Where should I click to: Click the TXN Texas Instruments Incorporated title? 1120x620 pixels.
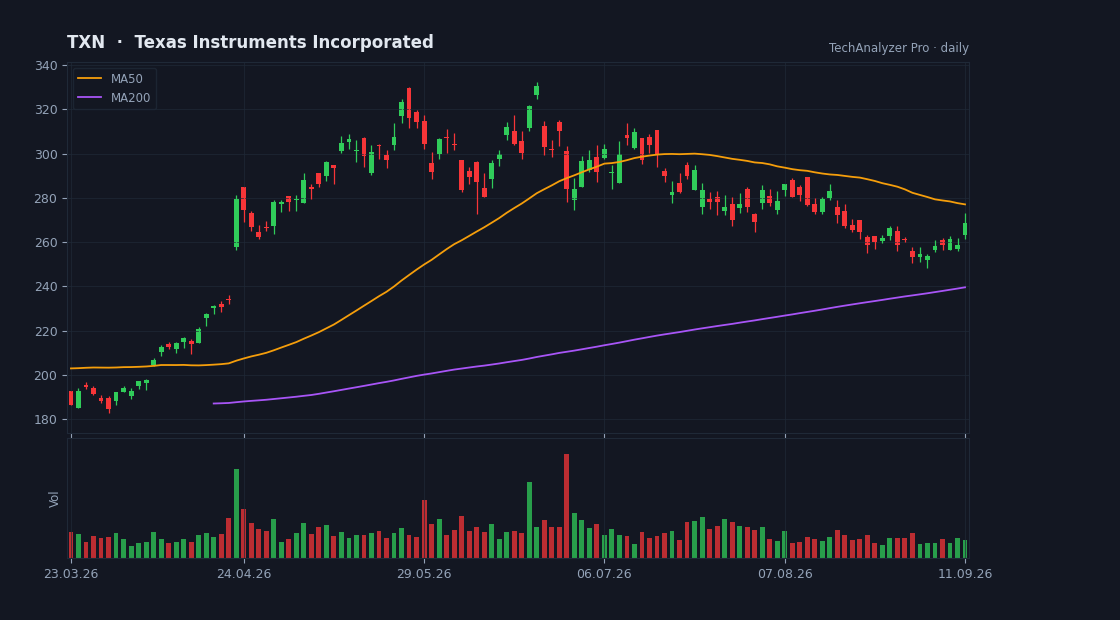[x=250, y=43]
